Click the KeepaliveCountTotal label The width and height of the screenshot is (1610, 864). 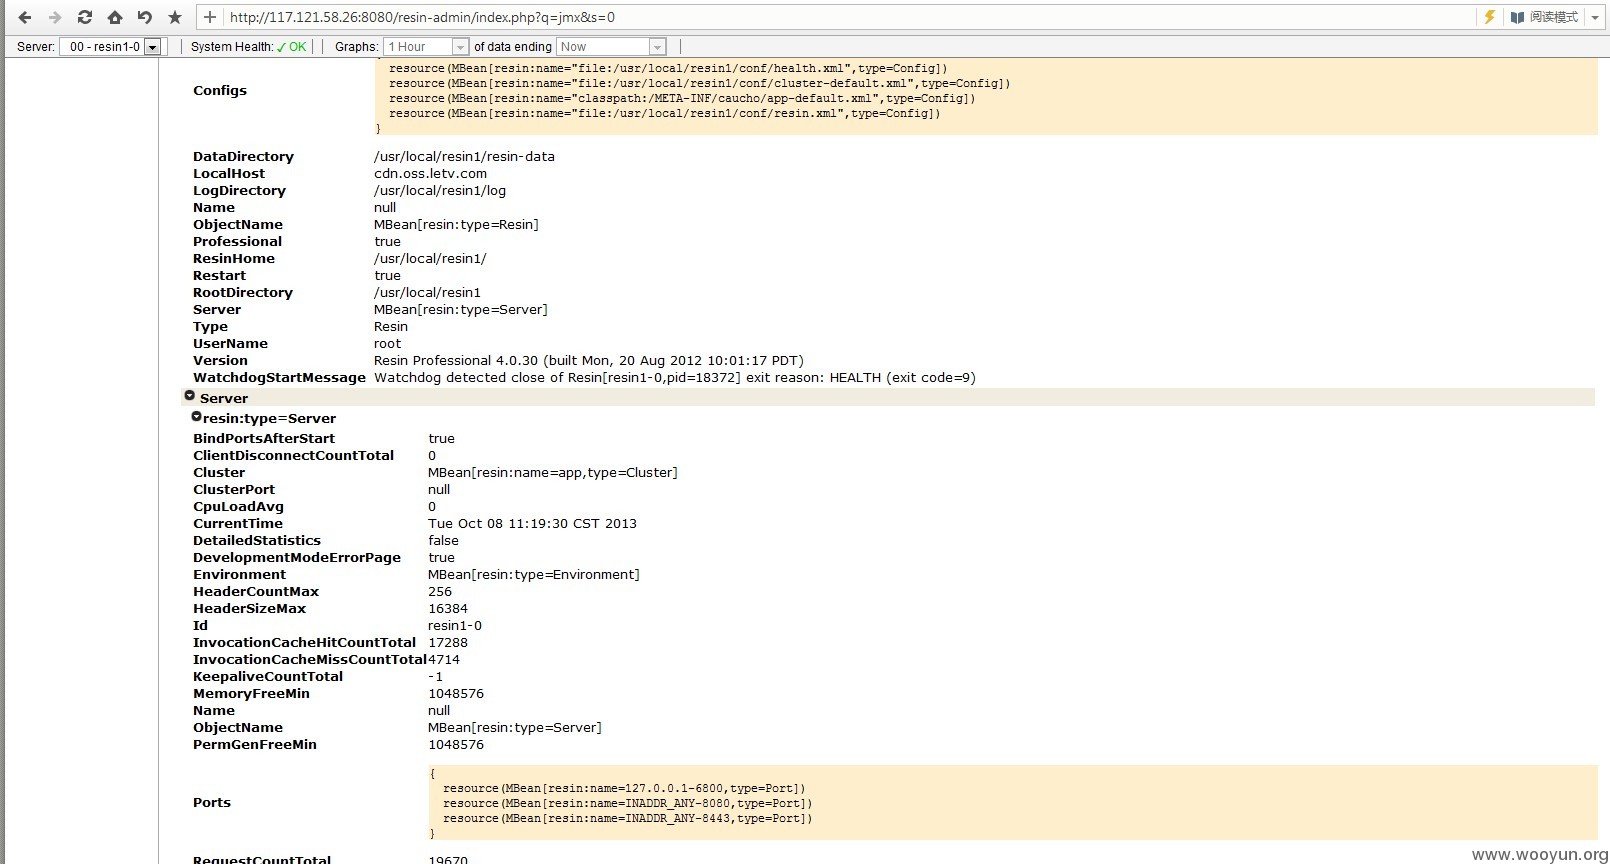coord(268,676)
